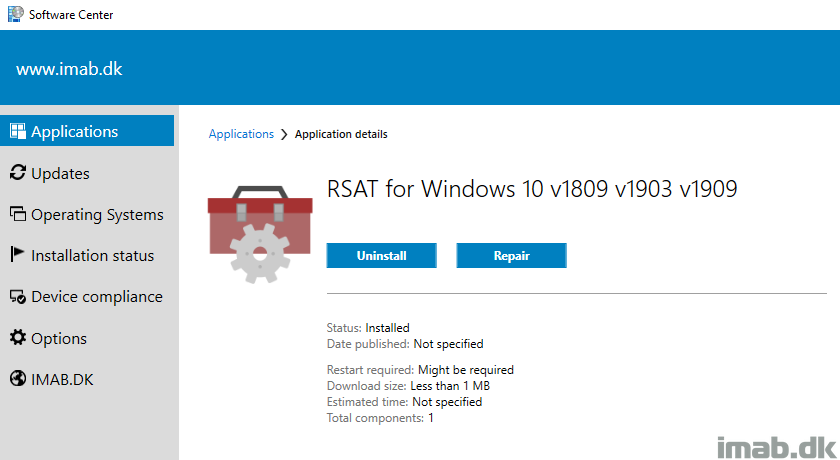The image size is (840, 460).
Task: Click the Software Center title bar icon
Action: [x=16, y=14]
